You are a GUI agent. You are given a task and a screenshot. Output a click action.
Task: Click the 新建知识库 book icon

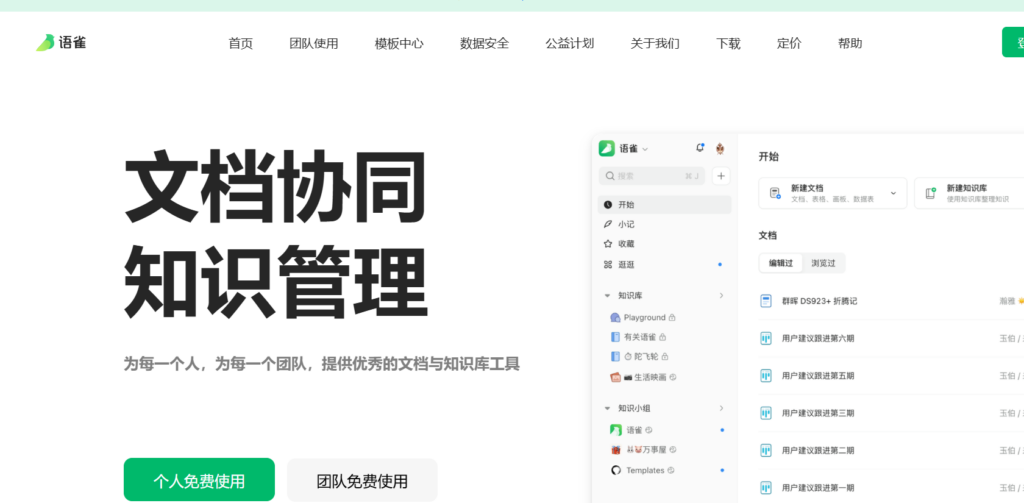[931, 193]
